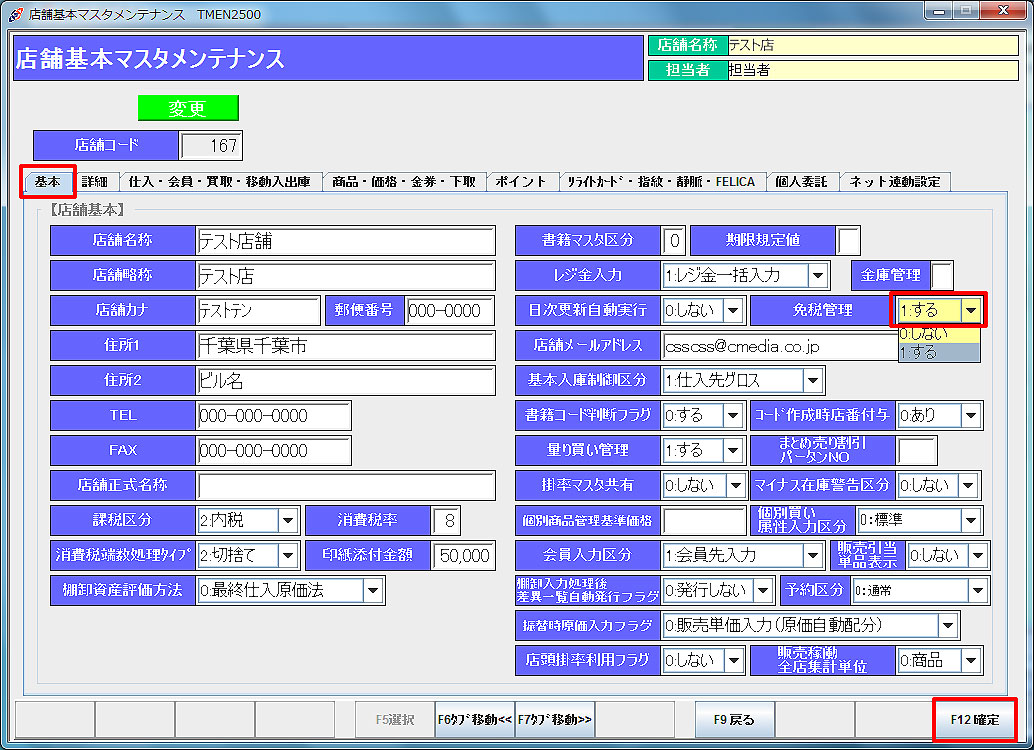Image resolution: width=1034 pixels, height=750 pixels.
Task: Switch to the 詳細 tab
Action: pos(95,182)
